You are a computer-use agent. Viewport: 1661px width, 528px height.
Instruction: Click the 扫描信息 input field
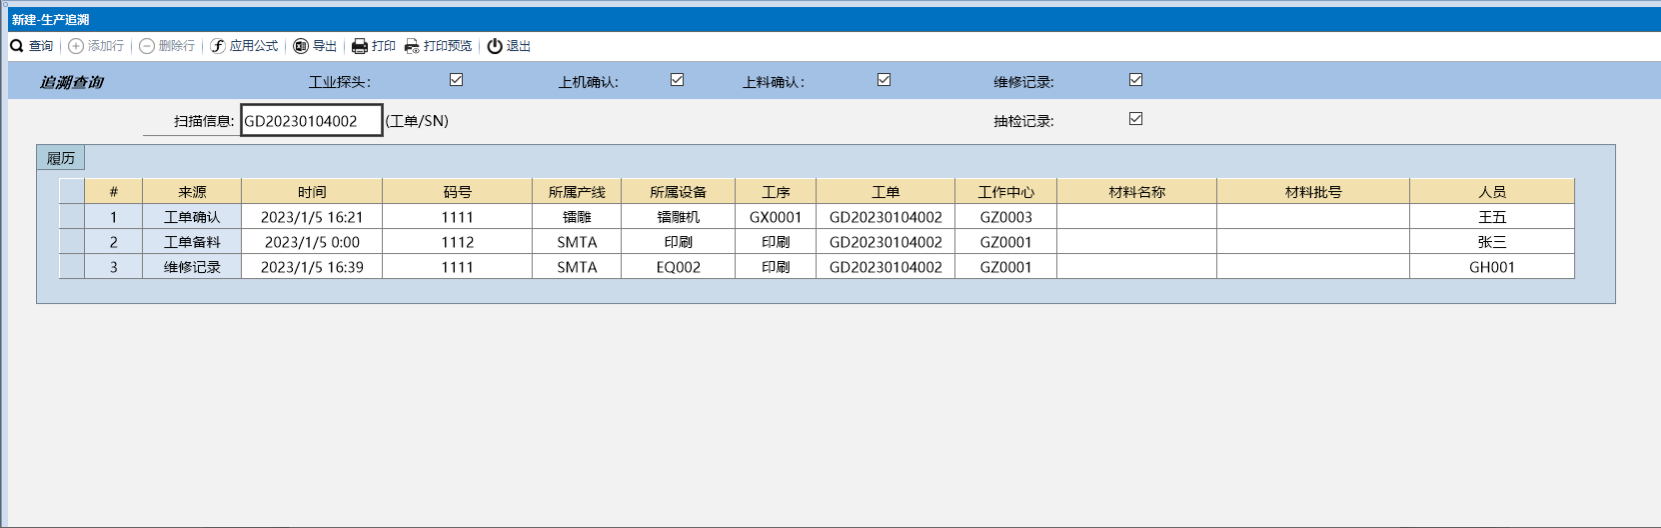click(311, 121)
